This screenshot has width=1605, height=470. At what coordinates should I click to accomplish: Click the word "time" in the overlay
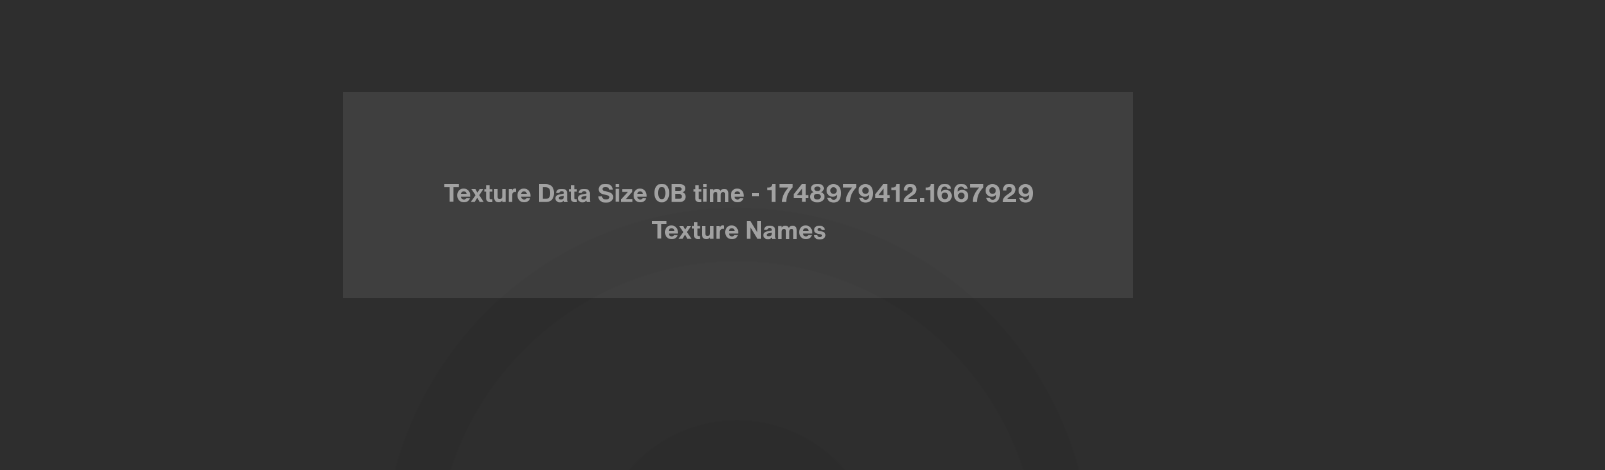(x=718, y=193)
